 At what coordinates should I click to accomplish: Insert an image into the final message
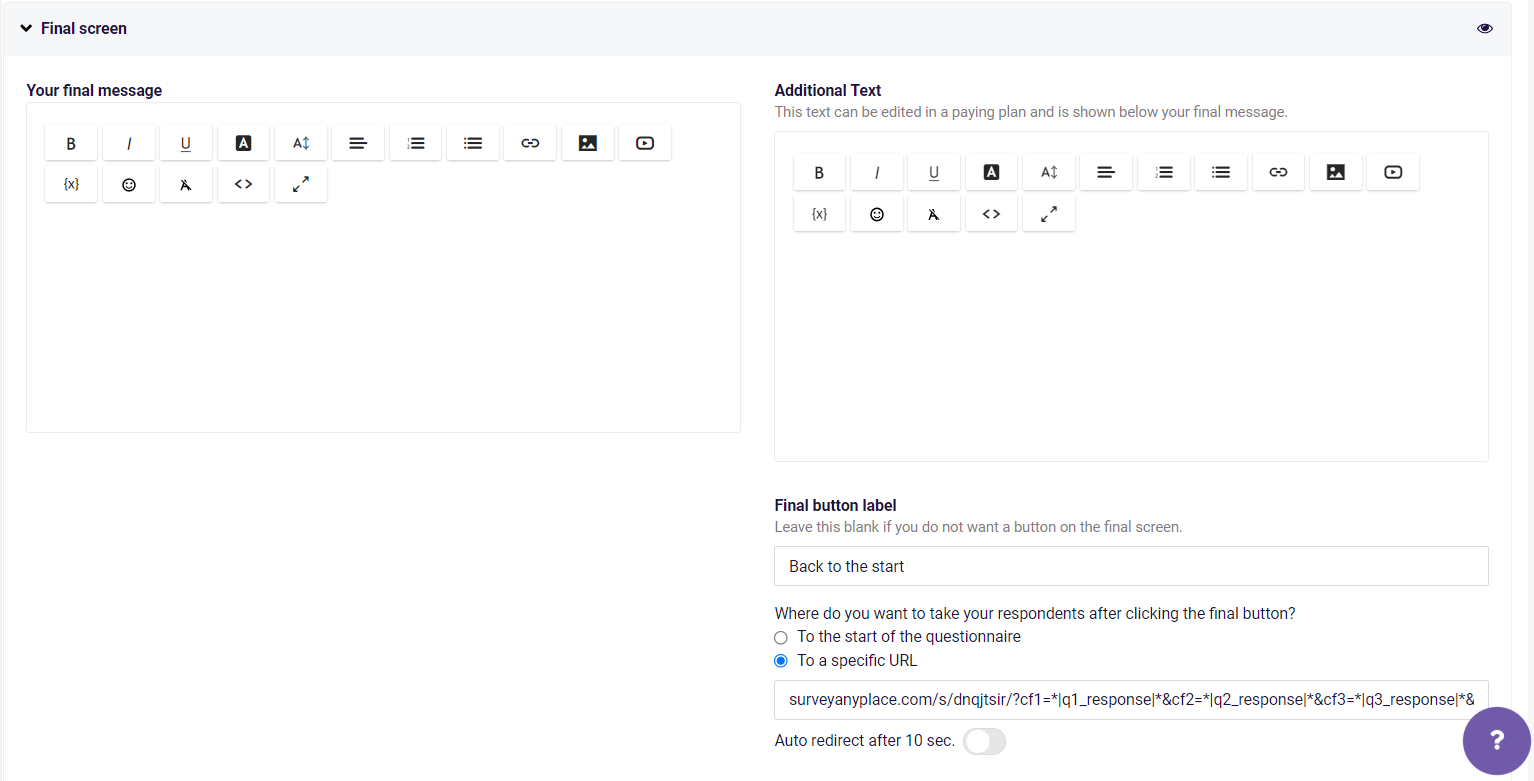click(x=587, y=142)
